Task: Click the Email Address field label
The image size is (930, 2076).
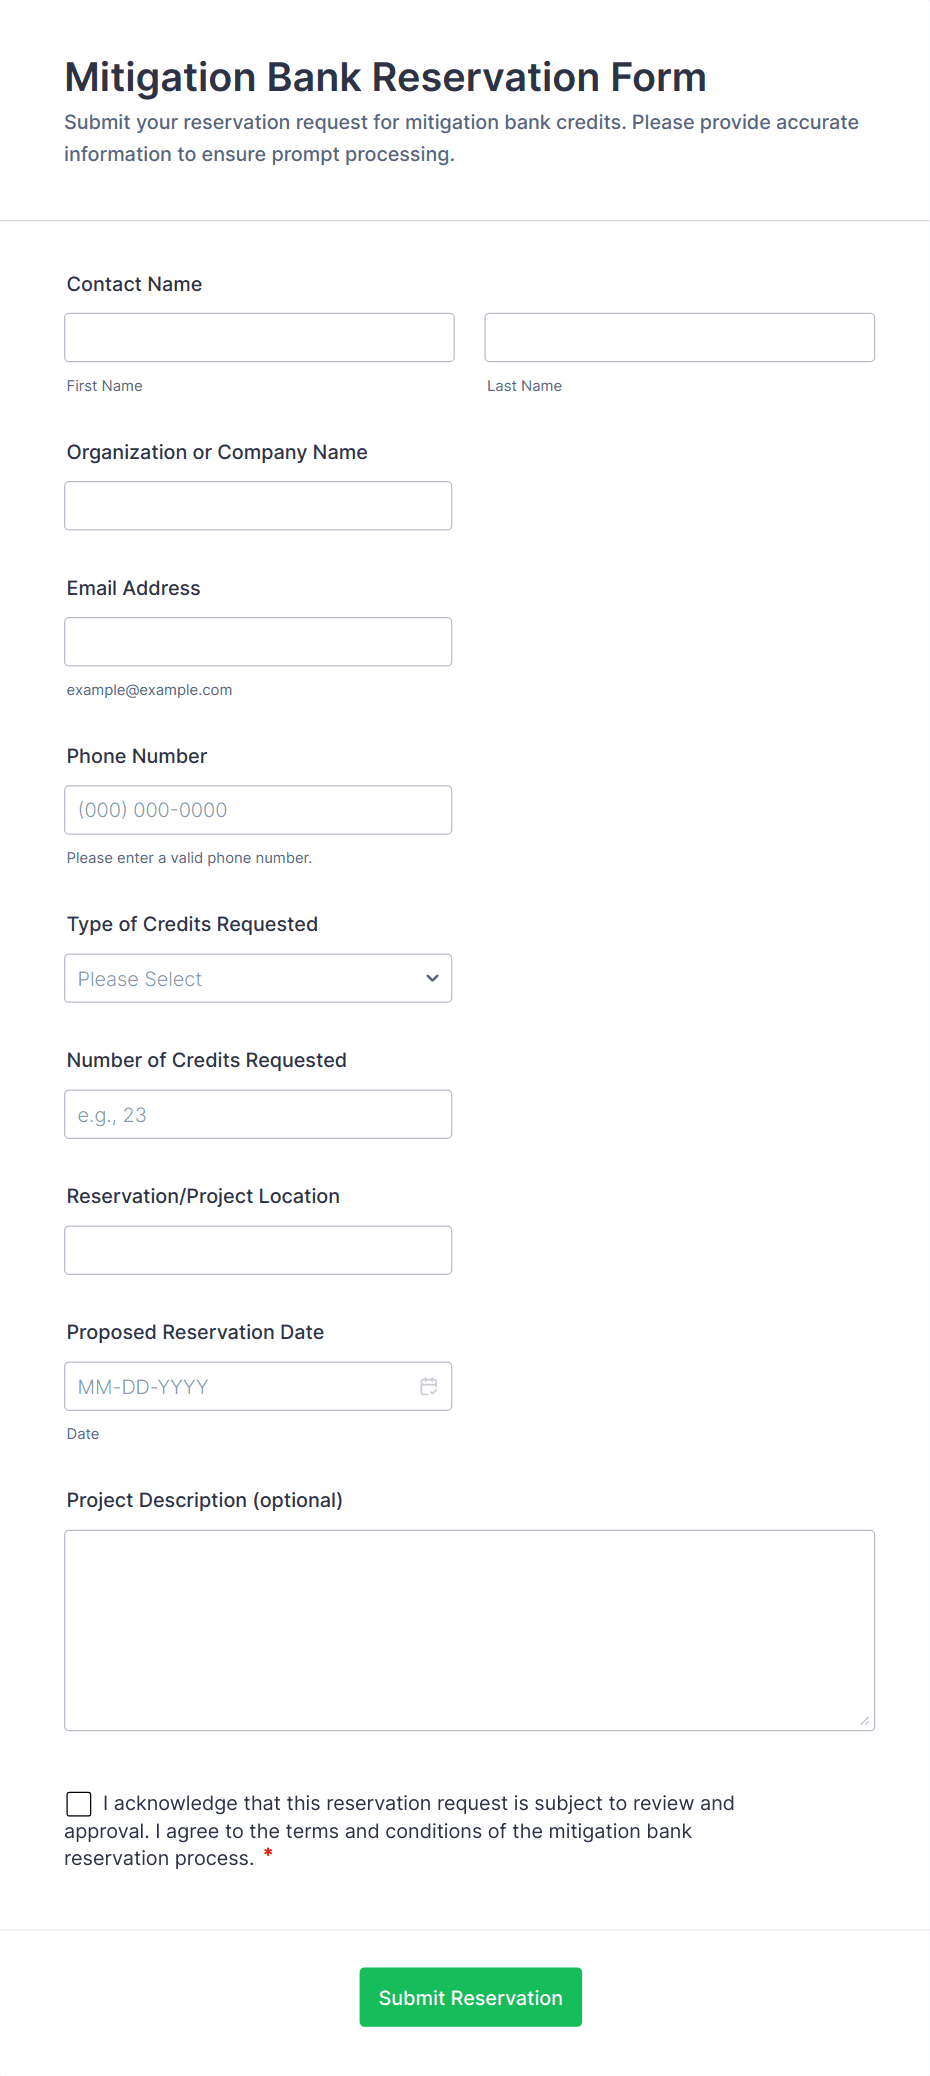Action: click(x=133, y=588)
